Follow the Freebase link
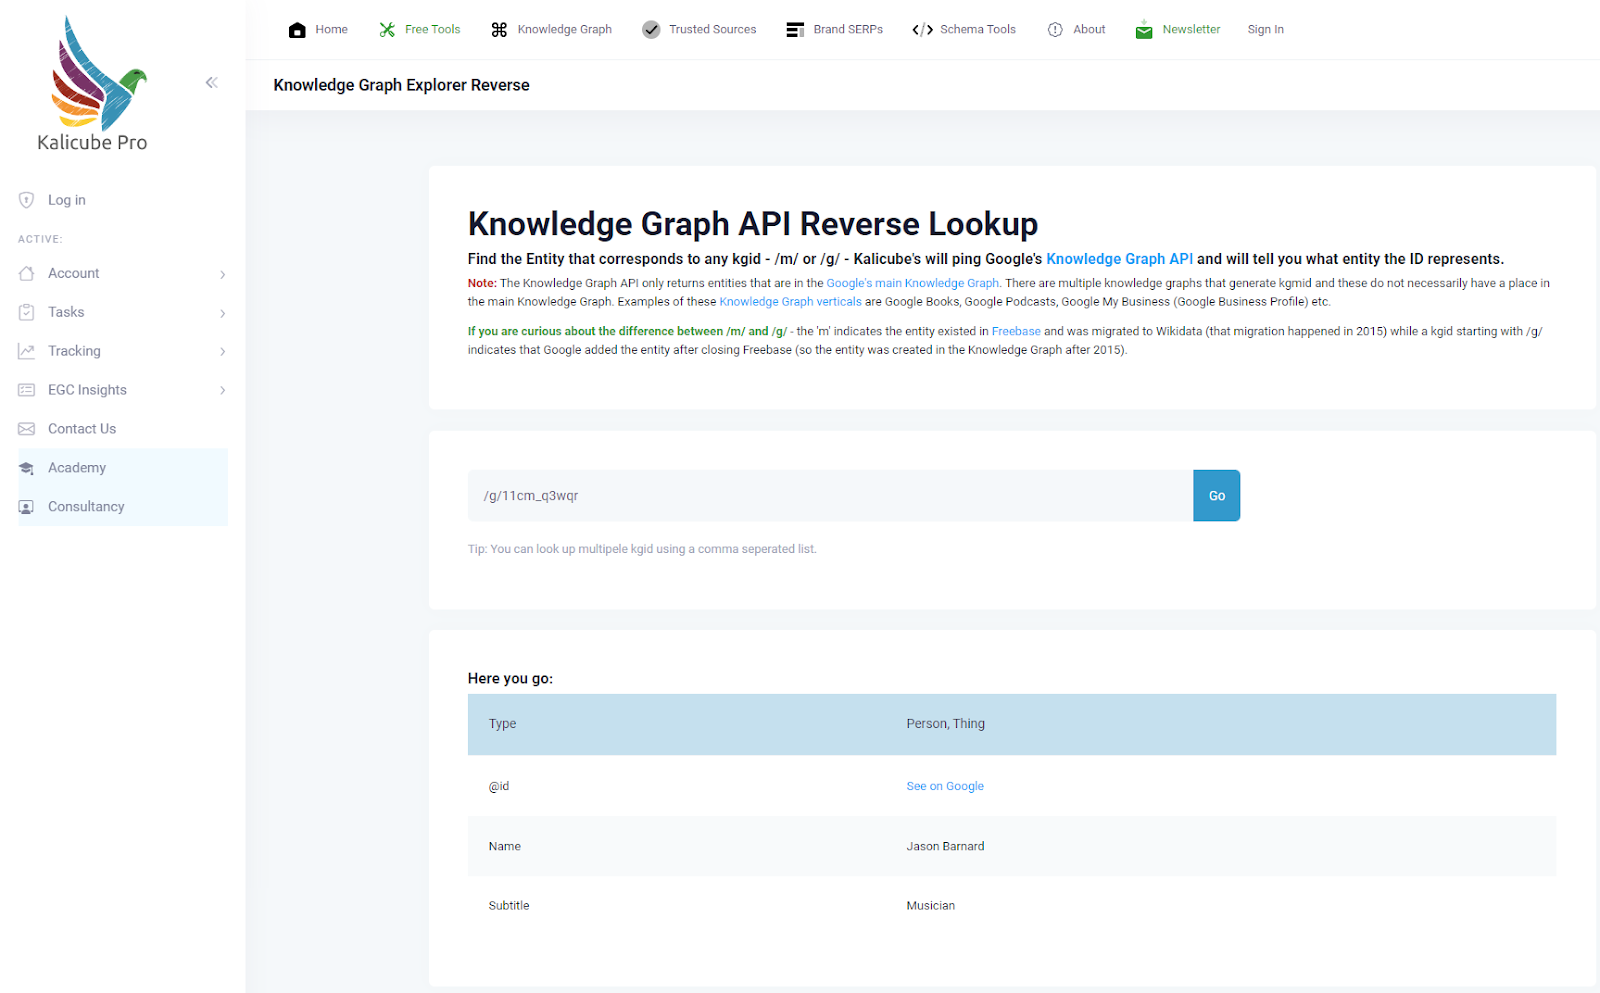This screenshot has width=1600, height=993. click(1016, 332)
